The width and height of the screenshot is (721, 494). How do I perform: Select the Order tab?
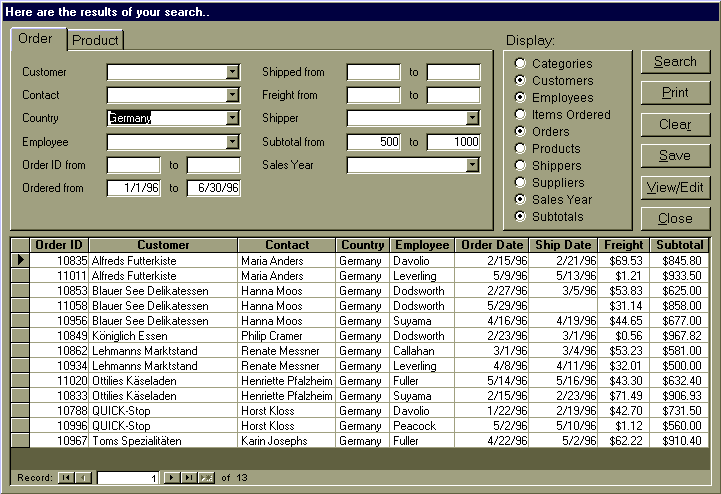(x=36, y=39)
